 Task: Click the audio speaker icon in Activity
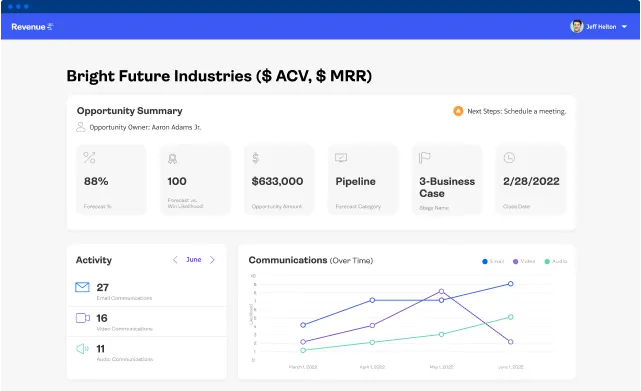coord(82,348)
